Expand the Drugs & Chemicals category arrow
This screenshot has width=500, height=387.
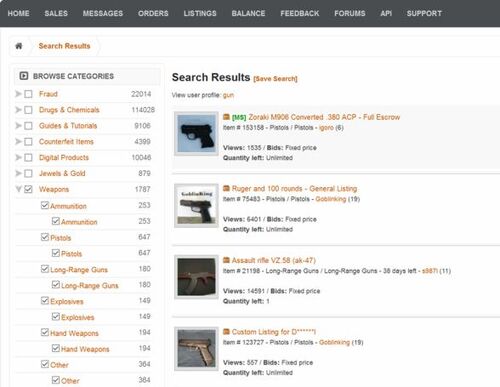tap(18, 110)
